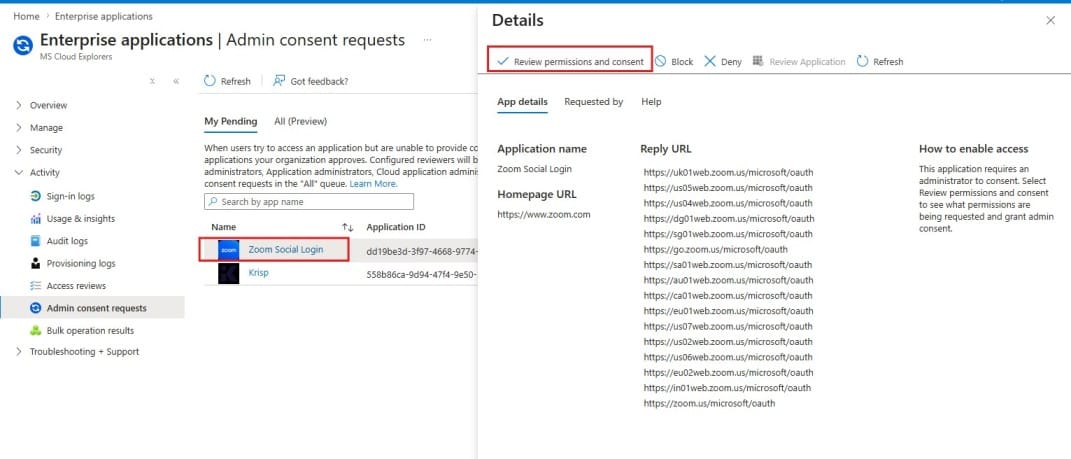
Task: Click Krisp app logo thumbnail
Action: [x=229, y=274]
